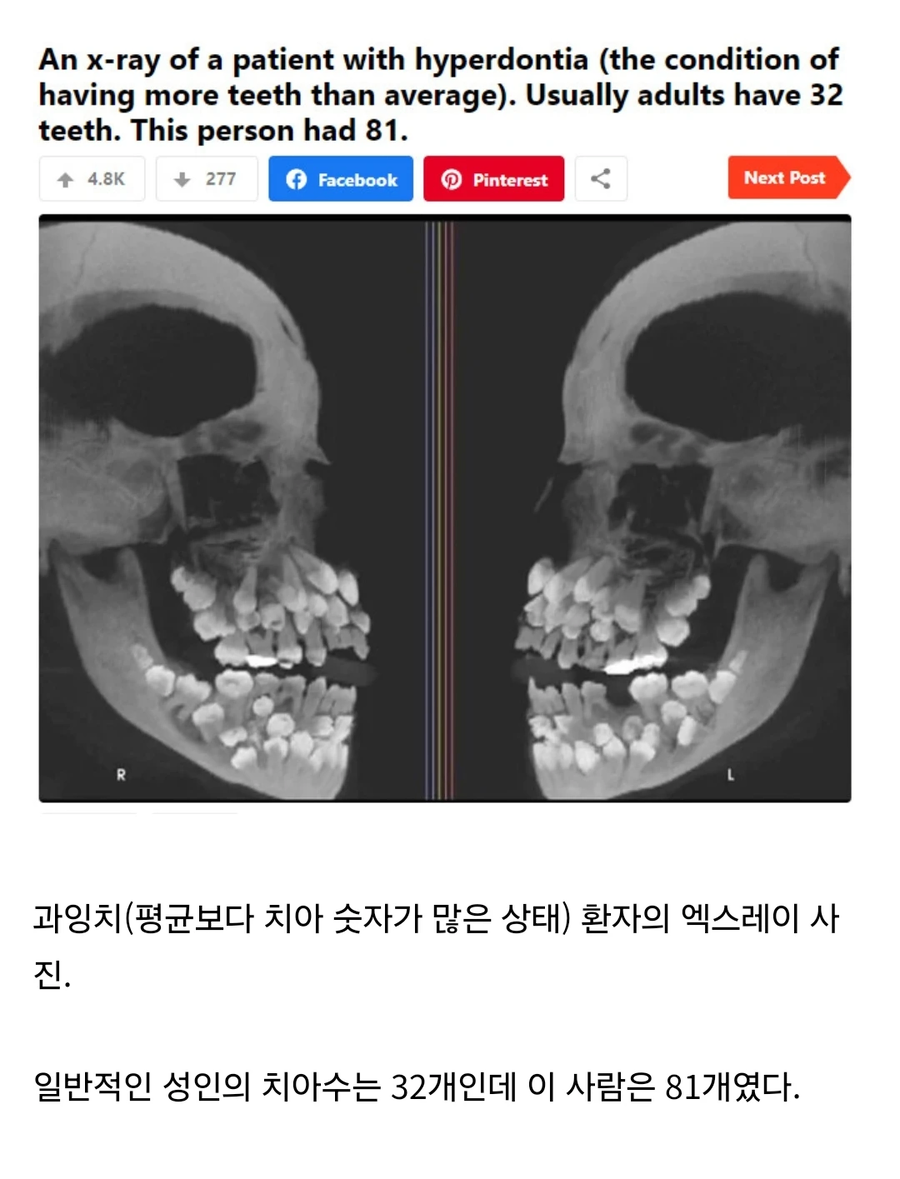This screenshot has width=900, height=1179.
Task: Click the colored vertical lines divider
Action: [439, 508]
